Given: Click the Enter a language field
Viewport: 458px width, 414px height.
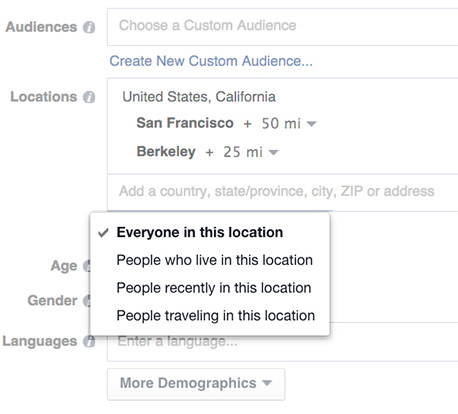Looking at the screenshot, I should 283,342.
